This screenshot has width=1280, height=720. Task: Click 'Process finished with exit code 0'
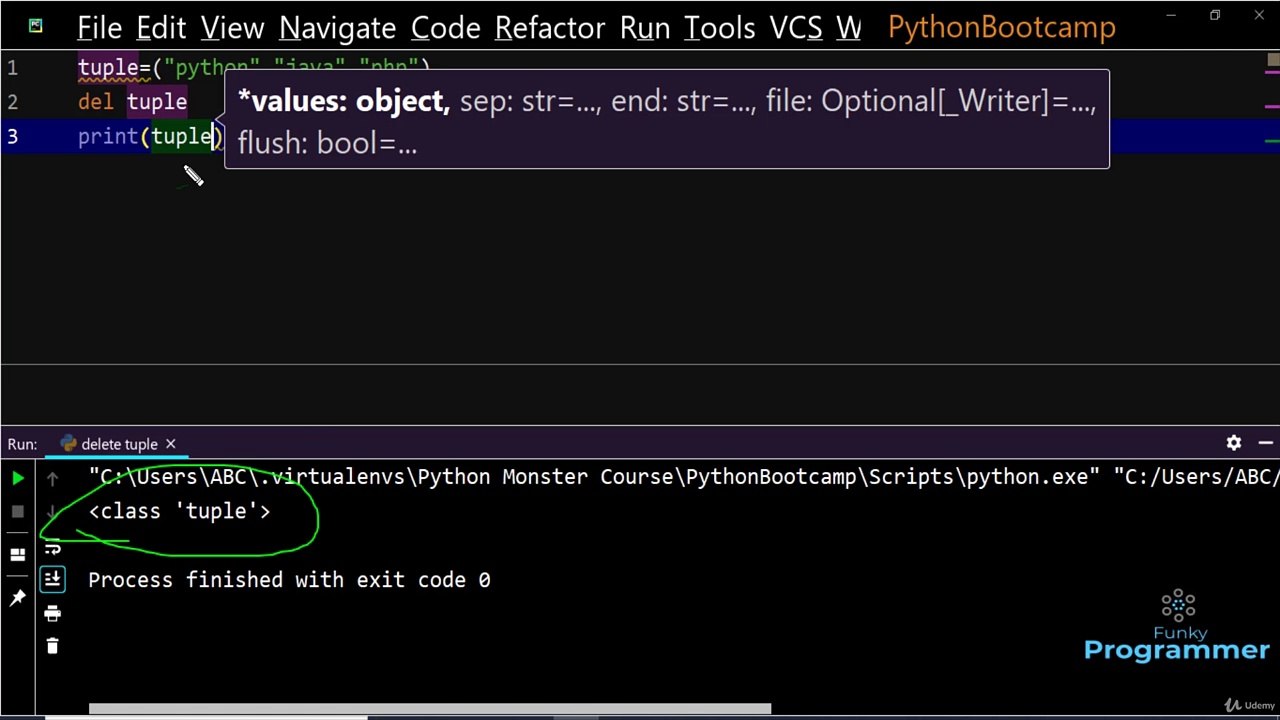click(289, 580)
